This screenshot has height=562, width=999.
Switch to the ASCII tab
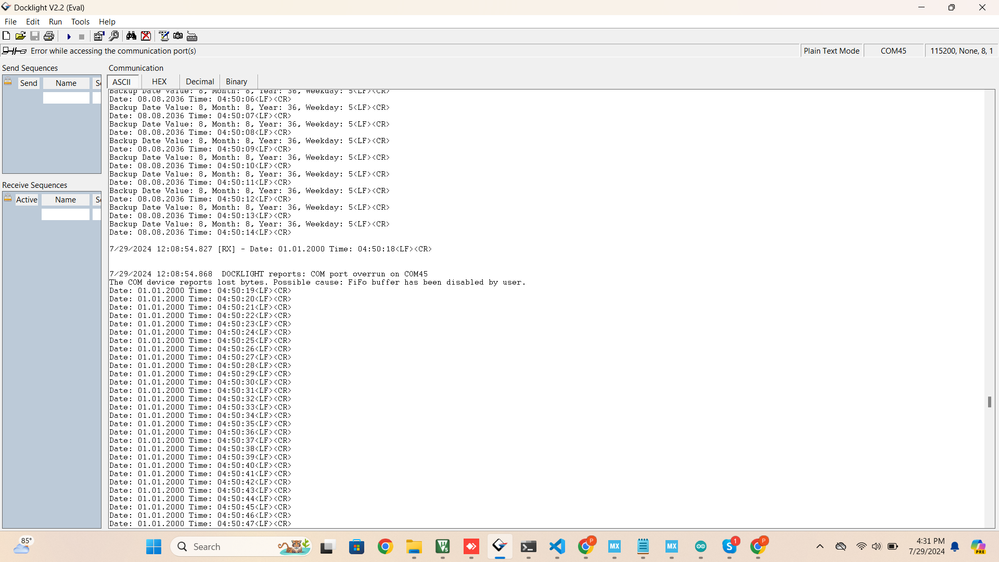[x=122, y=82]
